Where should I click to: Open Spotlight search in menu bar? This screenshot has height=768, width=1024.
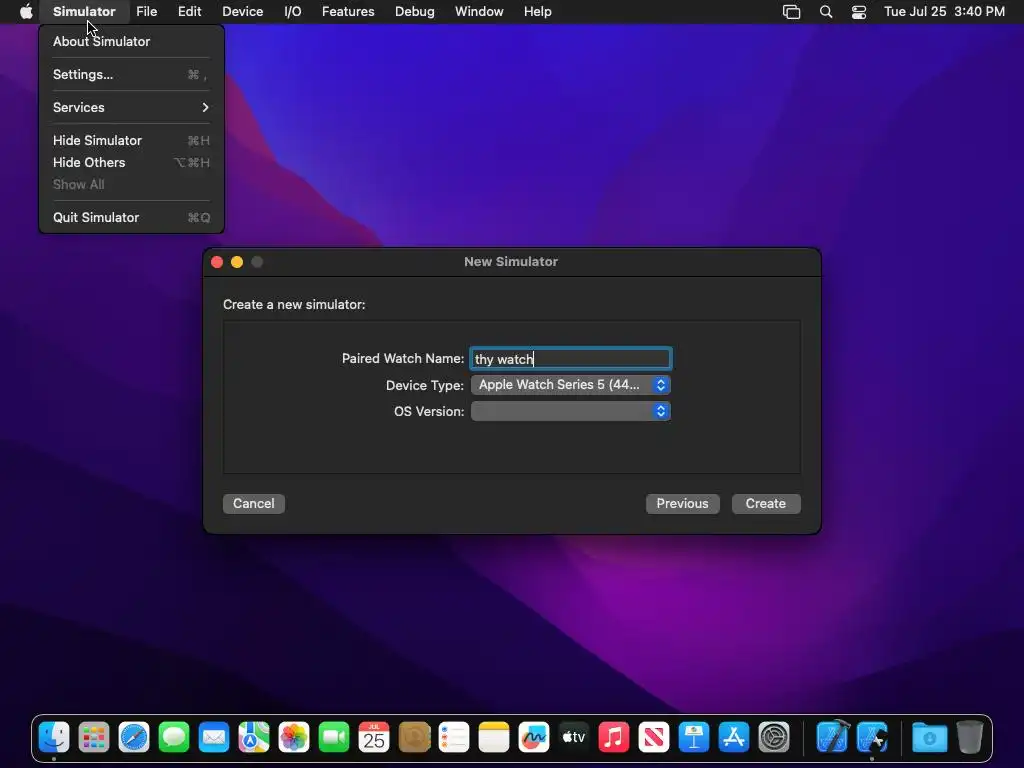pos(825,12)
